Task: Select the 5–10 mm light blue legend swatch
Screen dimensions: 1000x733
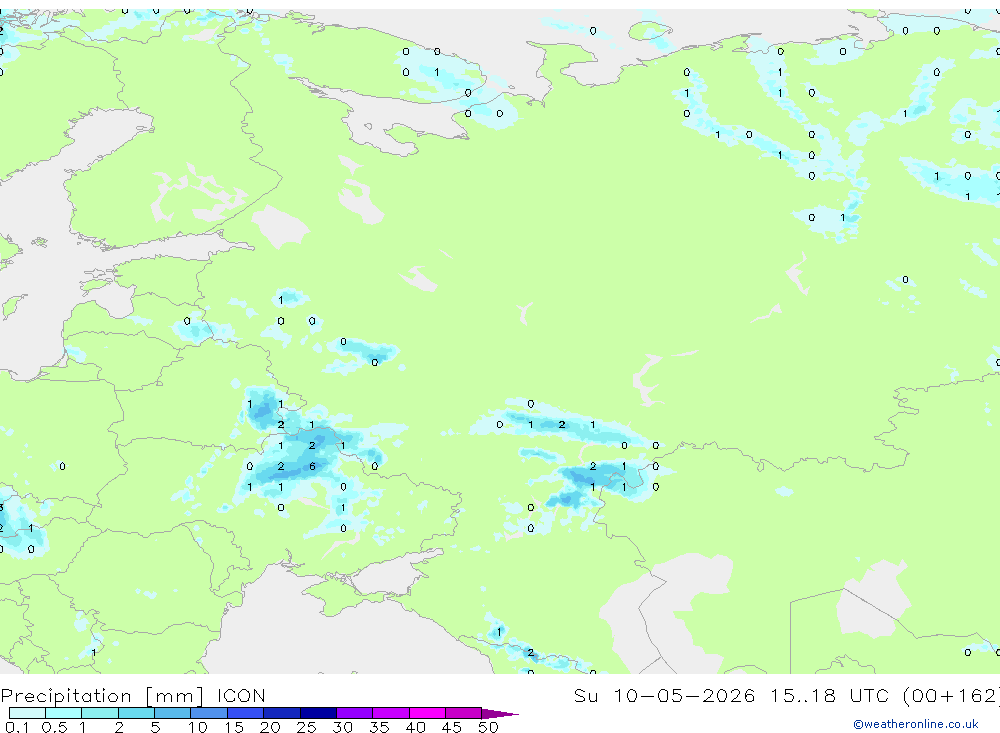Action: (173, 713)
